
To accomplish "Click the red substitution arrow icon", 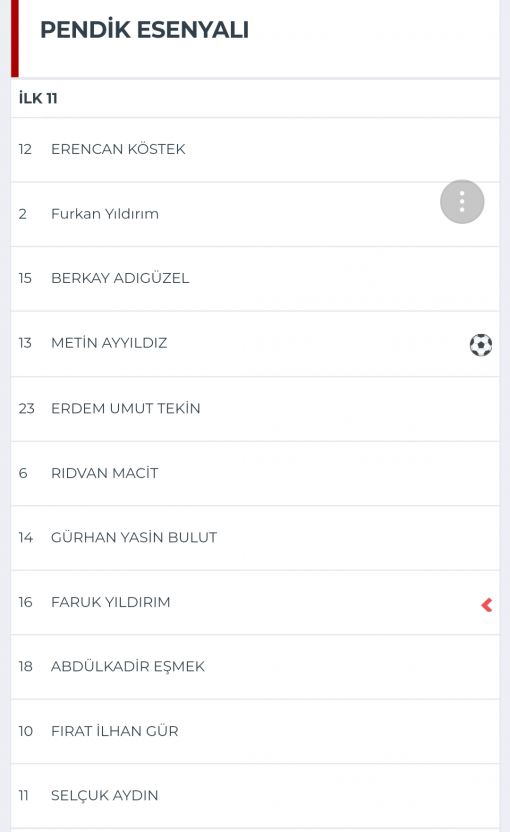I will tap(487, 604).
